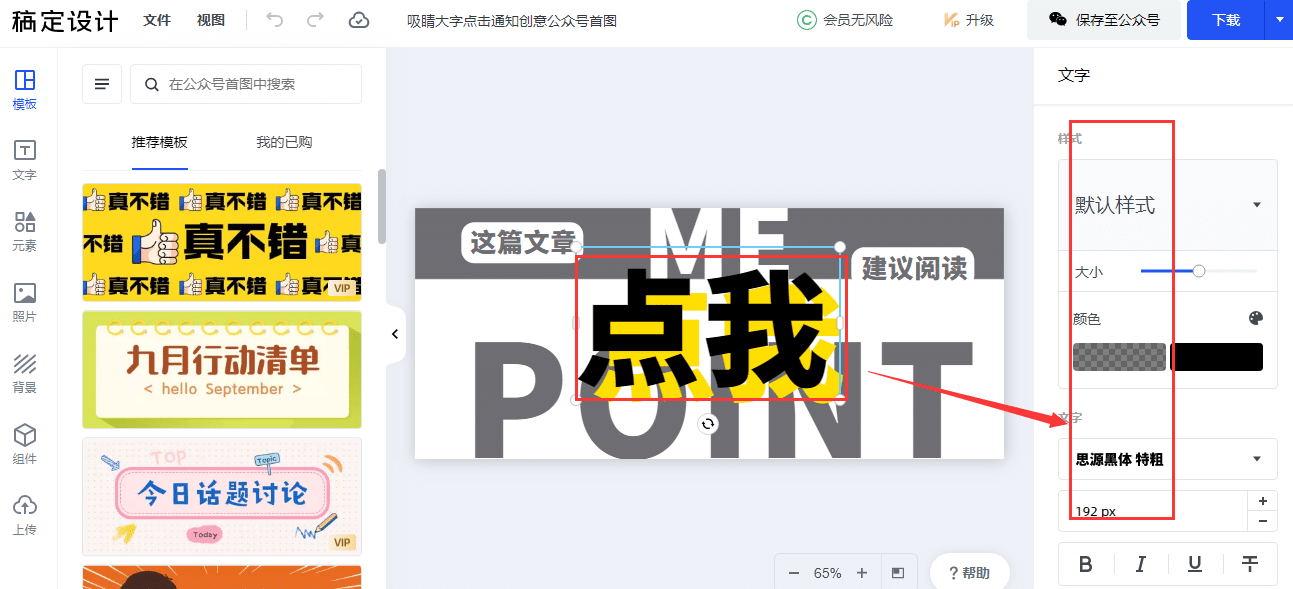This screenshot has height=589, width=1293.
Task: Select the 建议阅读 text on canvas
Action: point(914,267)
